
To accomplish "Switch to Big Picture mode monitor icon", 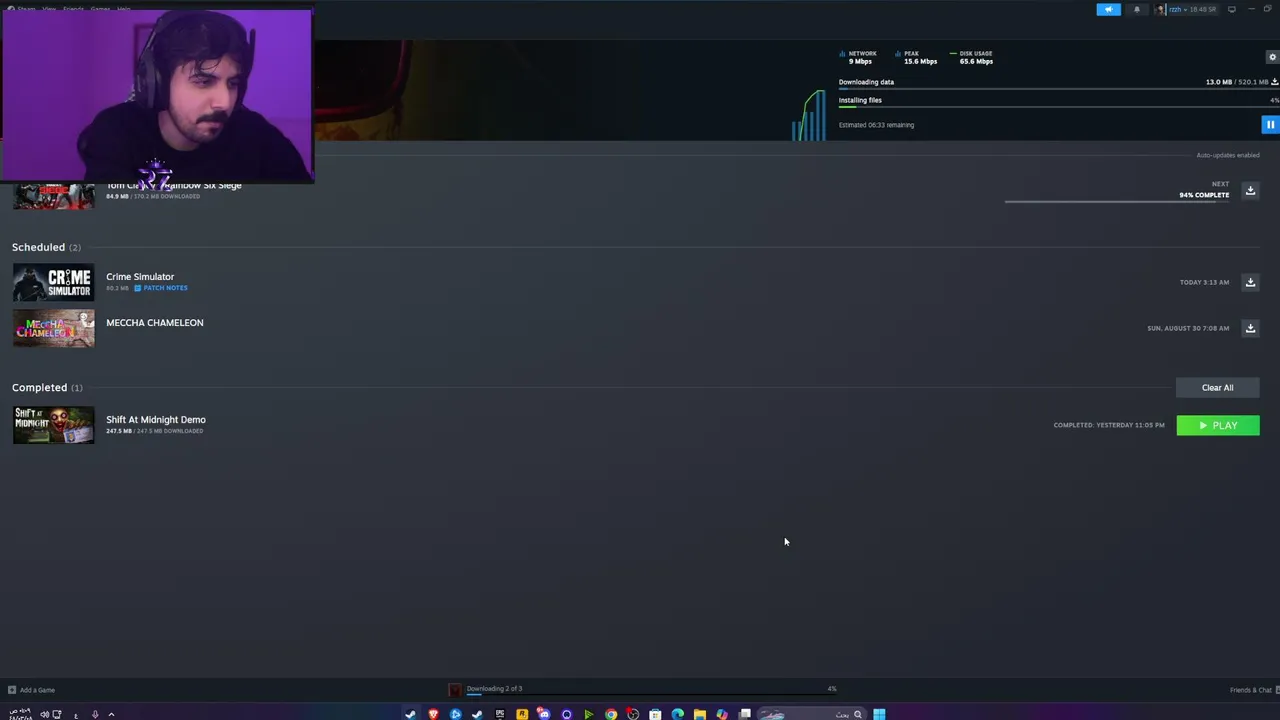I will (1232, 9).
